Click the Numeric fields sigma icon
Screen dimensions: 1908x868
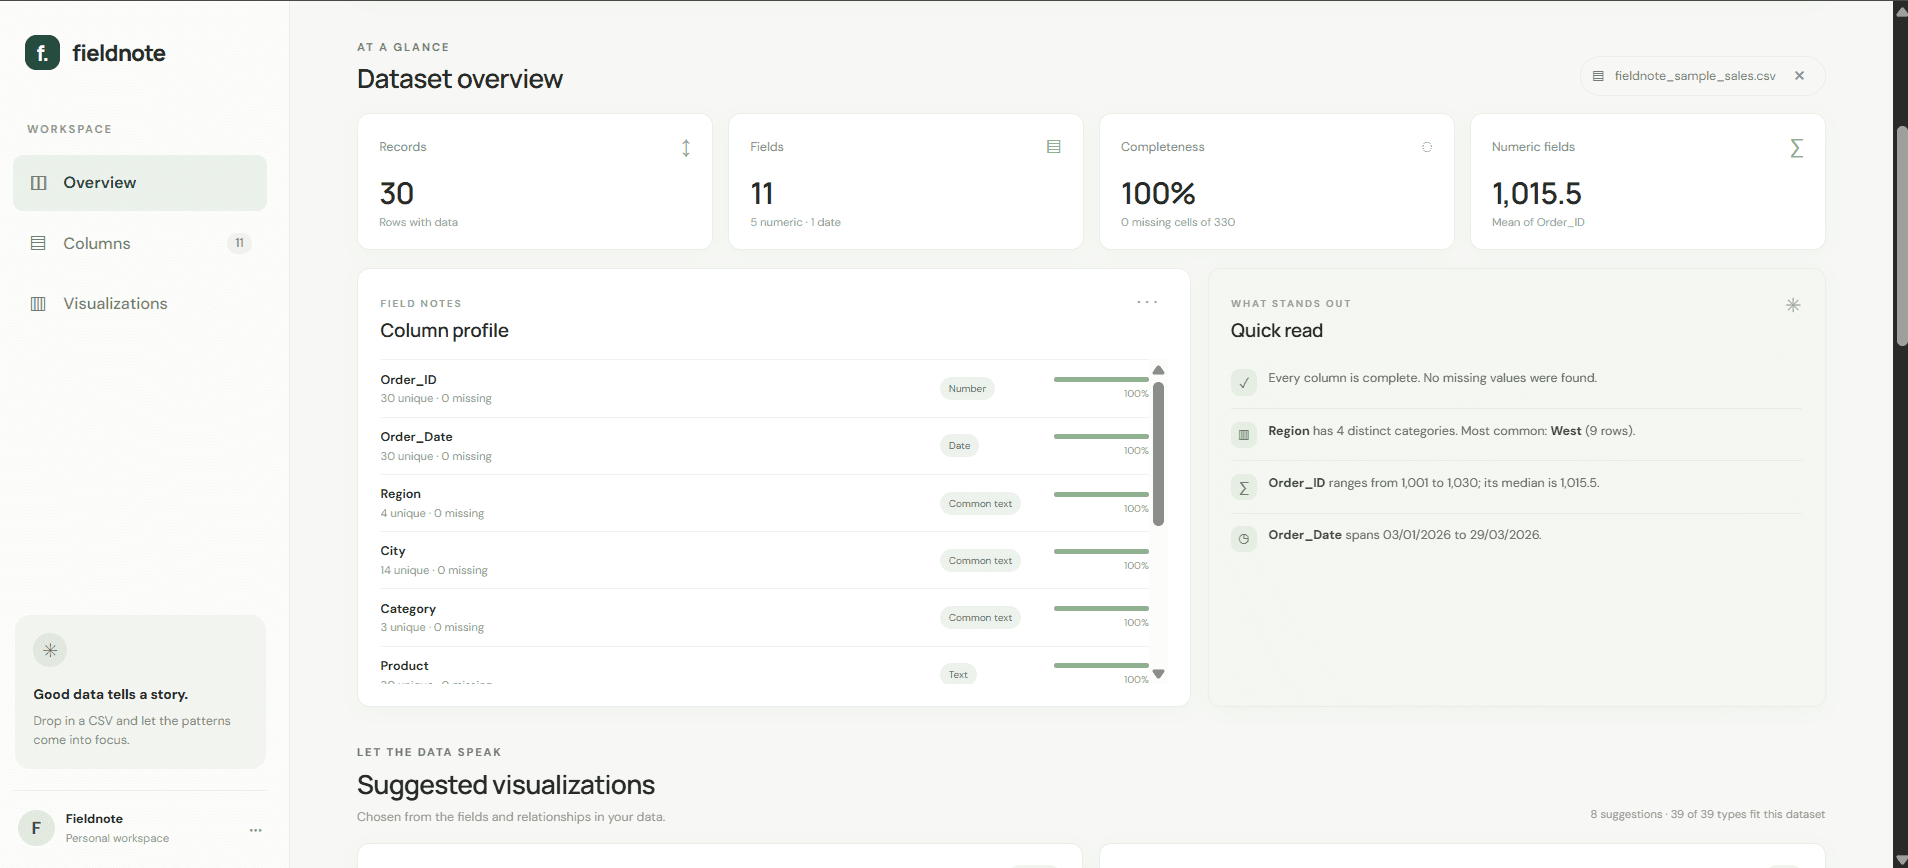point(1796,148)
